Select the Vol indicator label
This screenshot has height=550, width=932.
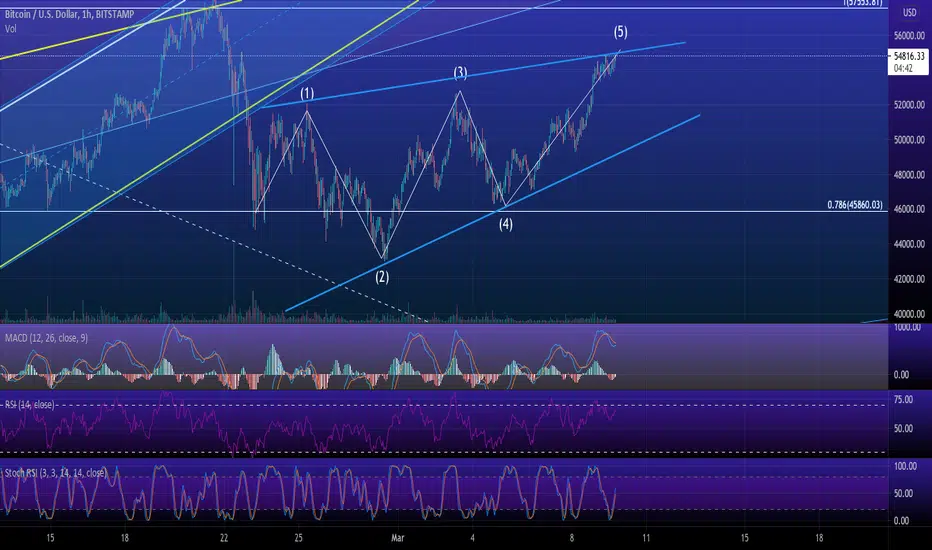tap(11, 29)
